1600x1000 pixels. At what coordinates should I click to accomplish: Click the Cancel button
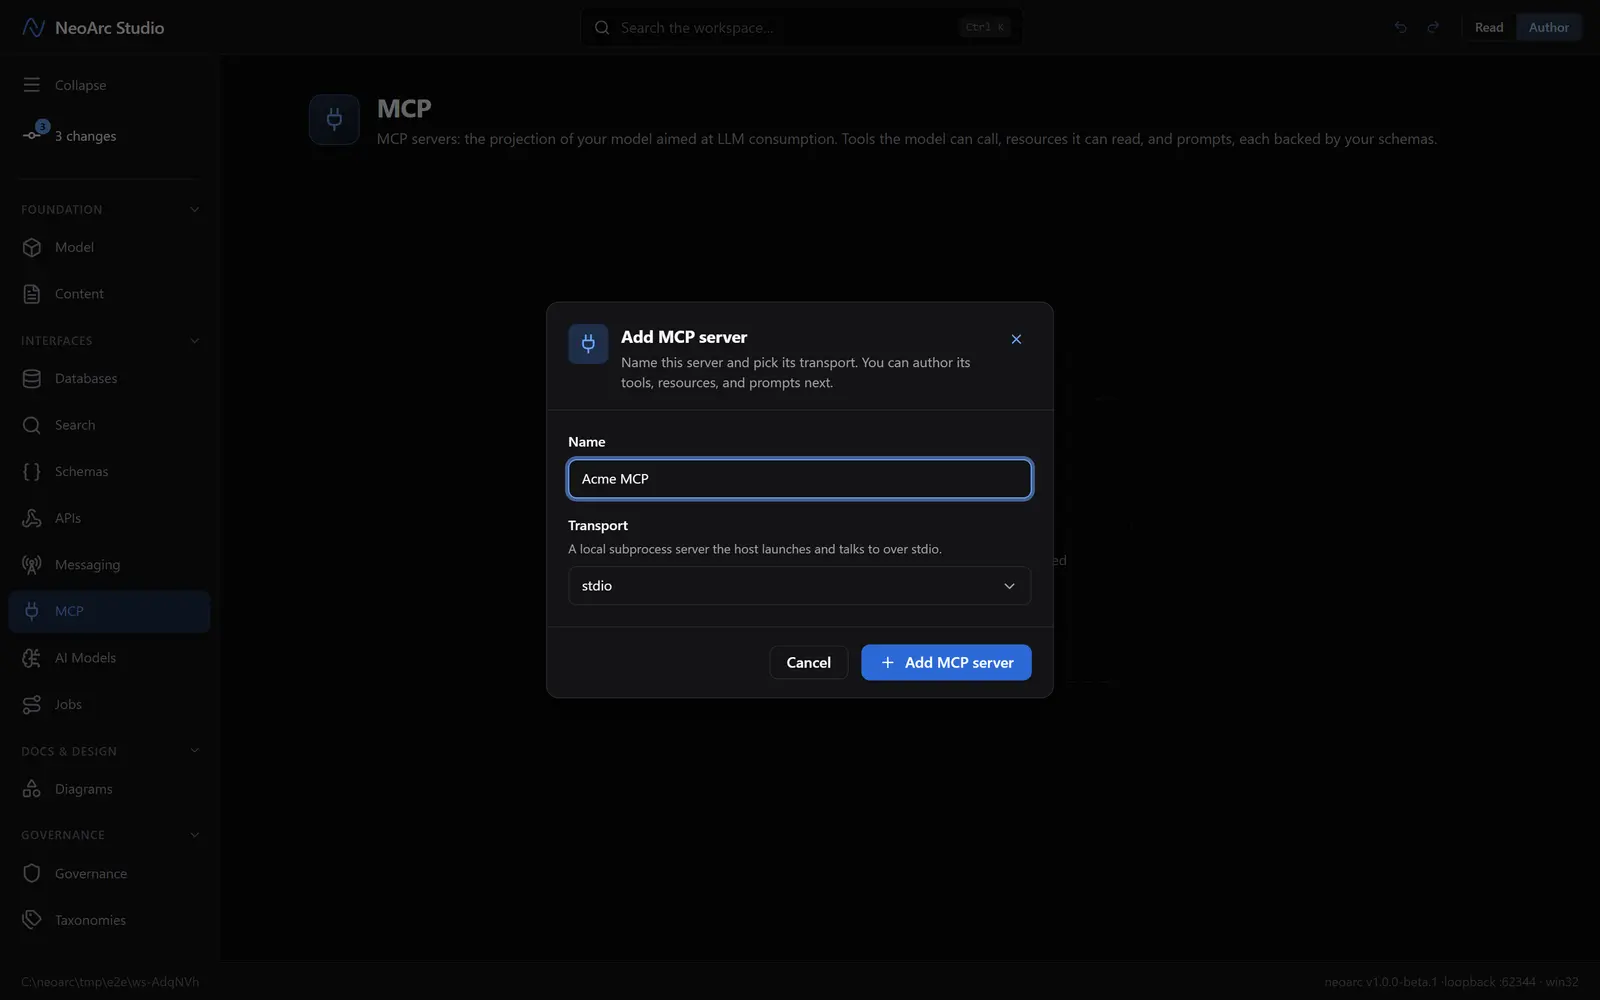tap(808, 662)
